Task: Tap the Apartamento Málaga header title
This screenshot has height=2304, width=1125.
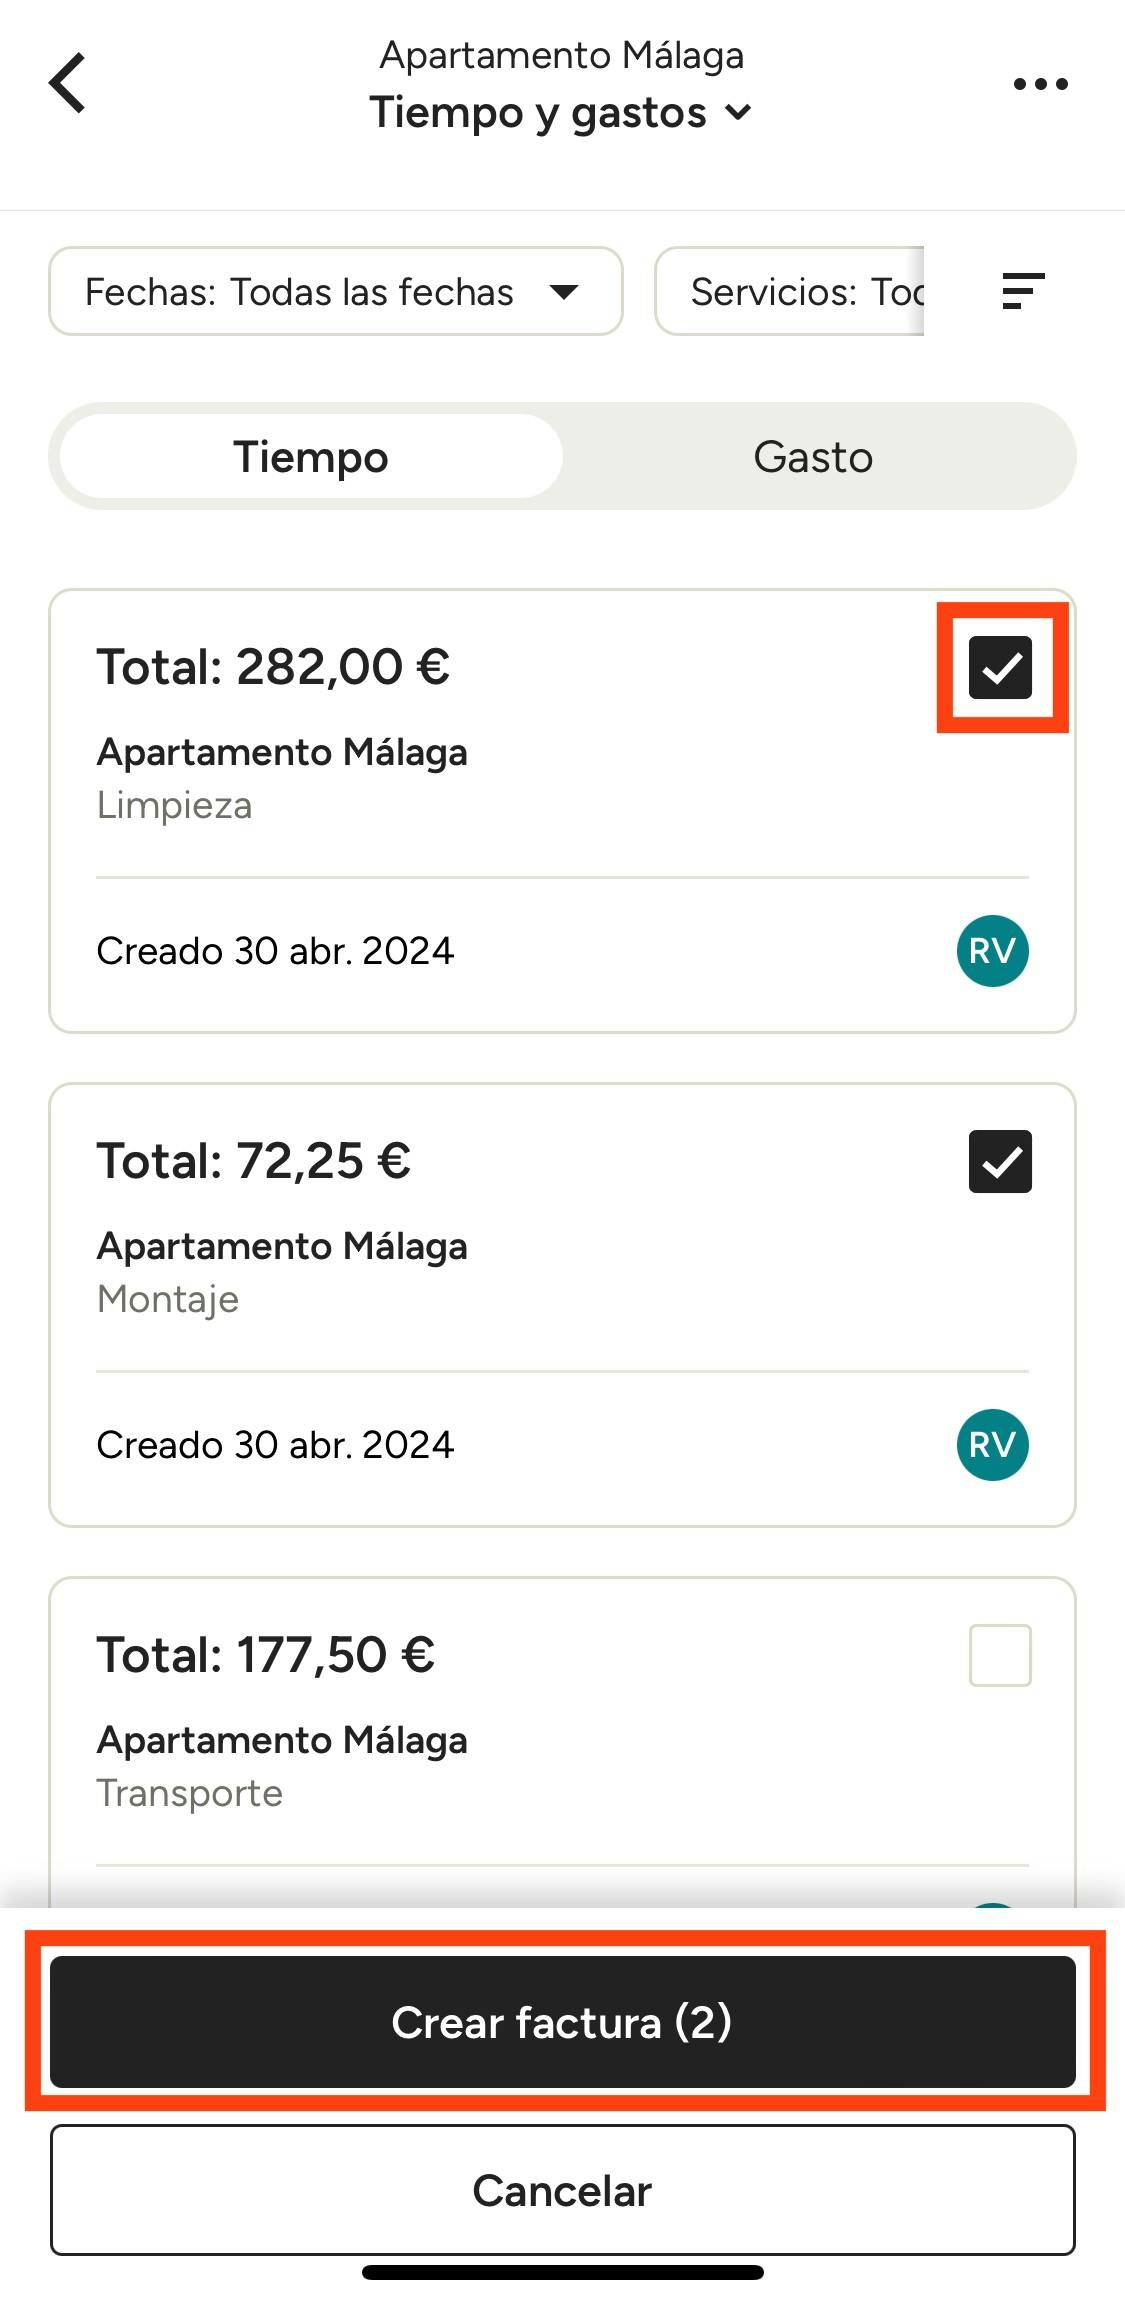Action: point(561,56)
